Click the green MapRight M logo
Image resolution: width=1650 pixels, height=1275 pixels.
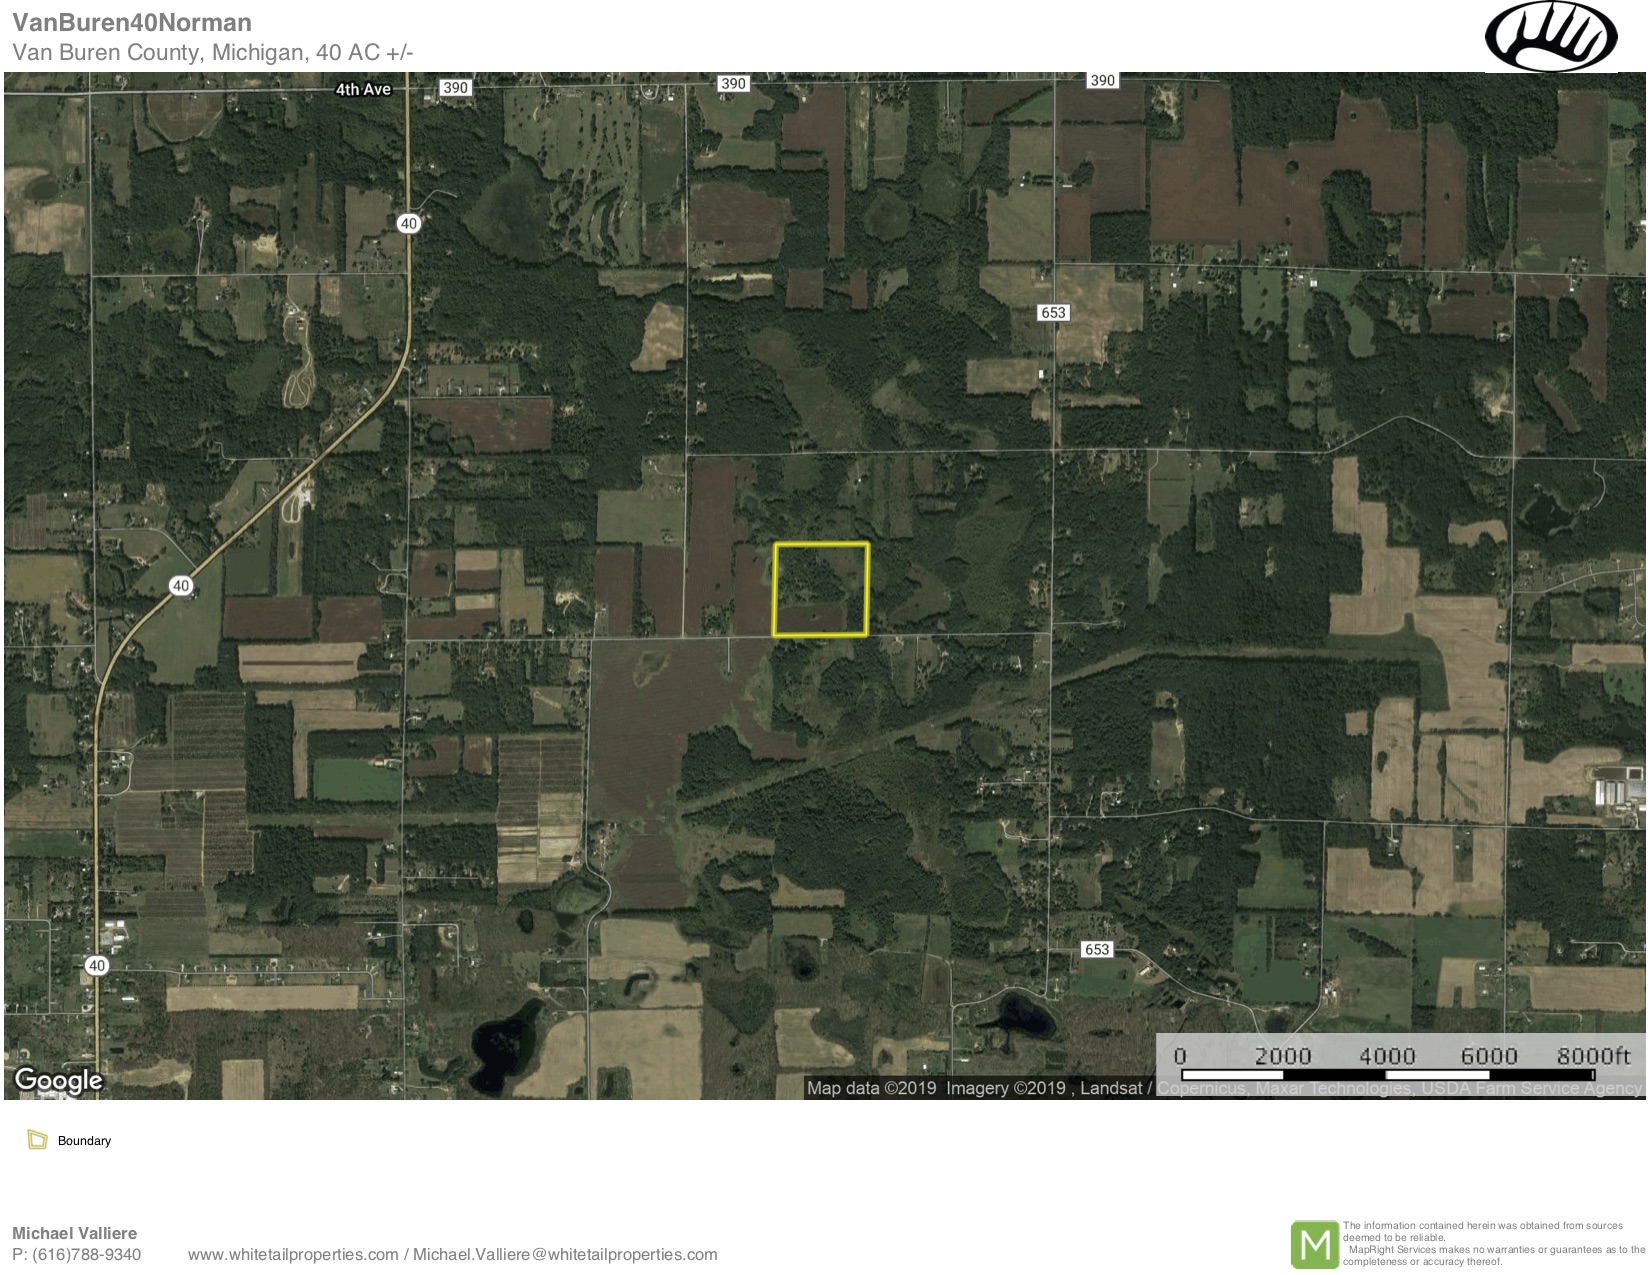(1314, 1244)
